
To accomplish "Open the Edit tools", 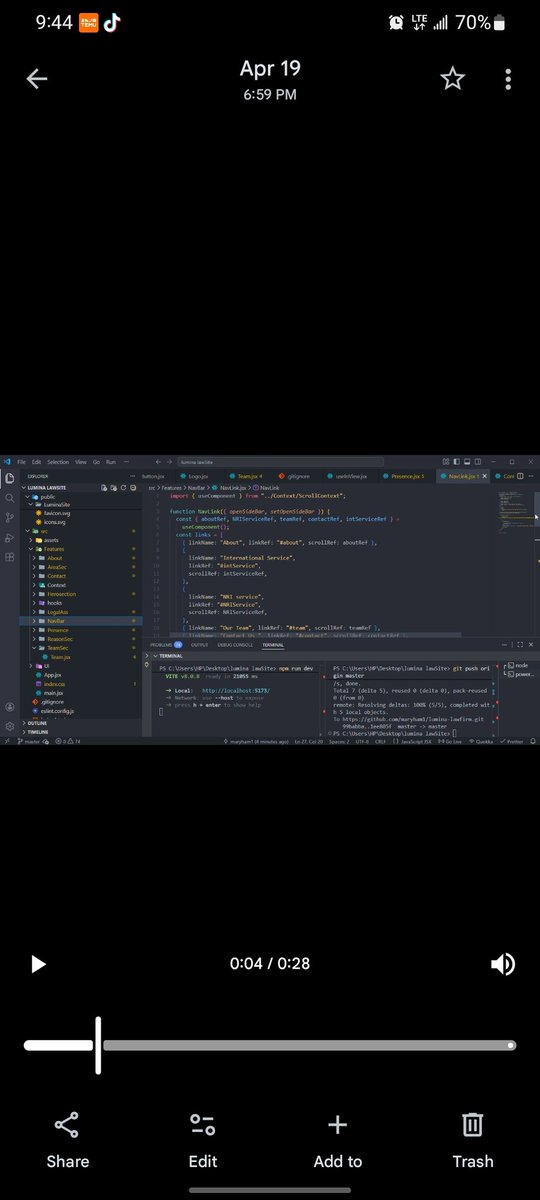I will click(203, 1139).
